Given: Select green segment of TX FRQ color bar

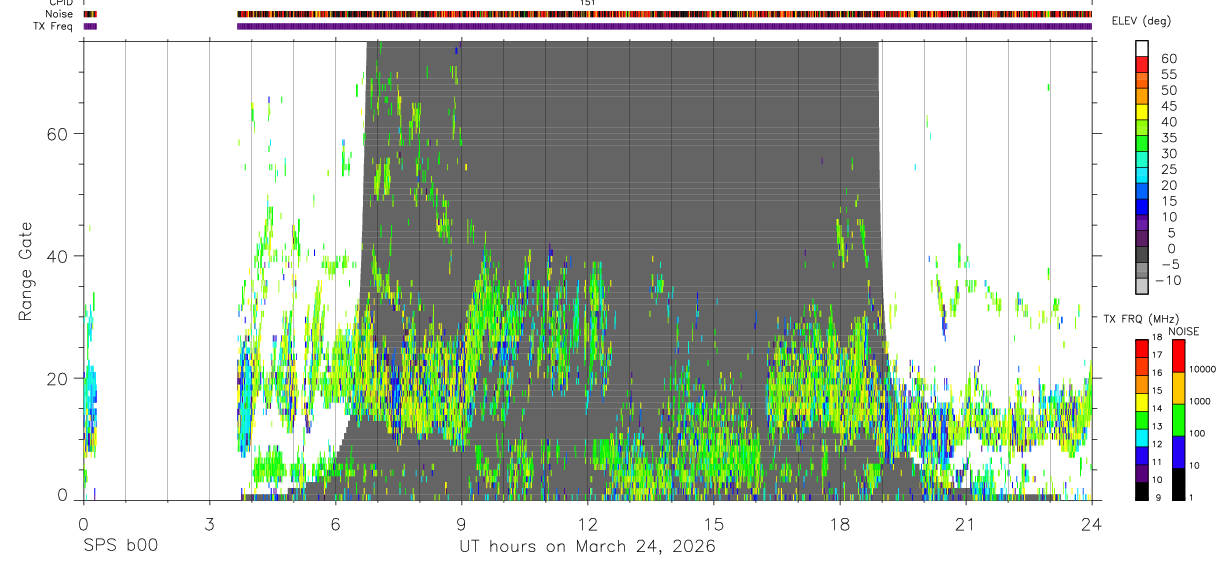Looking at the screenshot, I should pyautogui.click(x=1141, y=419).
